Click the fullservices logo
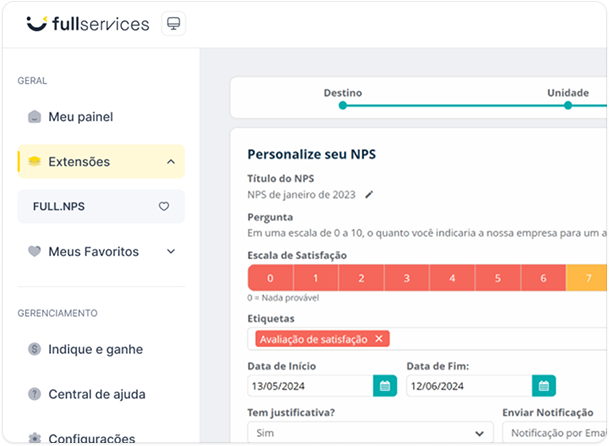The width and height of the screenshot is (609, 446). 88,23
